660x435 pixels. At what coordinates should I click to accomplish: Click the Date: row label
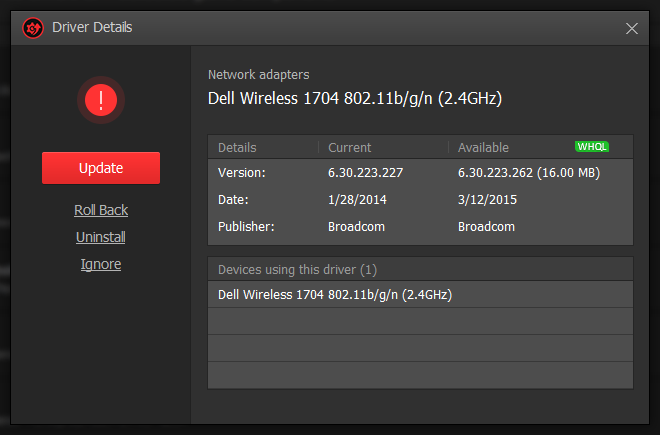point(233,200)
